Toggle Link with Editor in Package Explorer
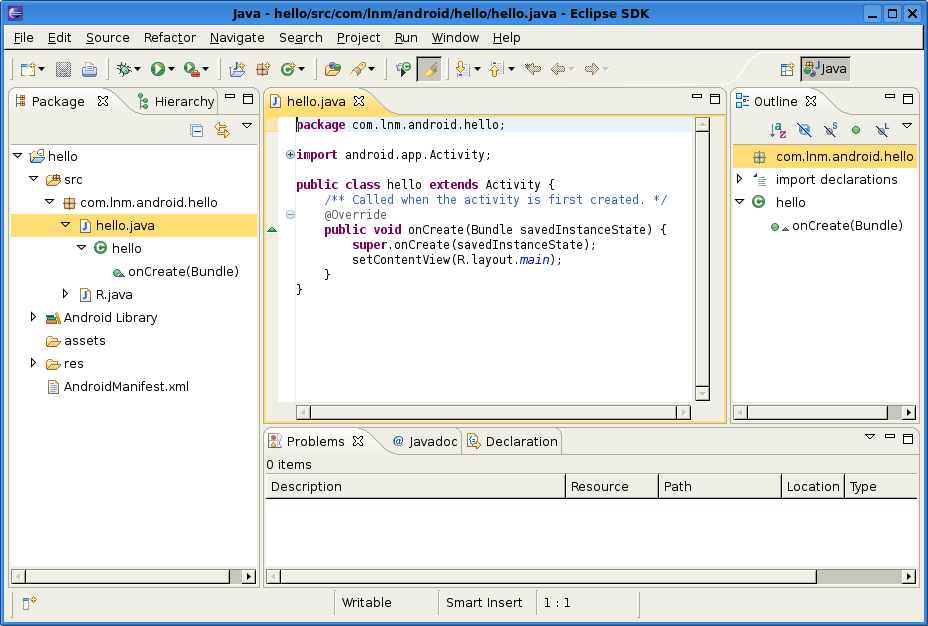Screen dimensions: 928x626 (x=222, y=130)
